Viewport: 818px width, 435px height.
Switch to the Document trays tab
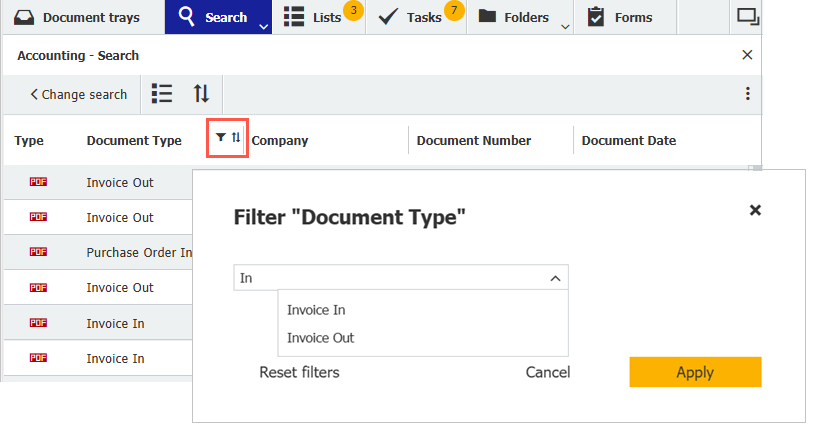click(82, 17)
